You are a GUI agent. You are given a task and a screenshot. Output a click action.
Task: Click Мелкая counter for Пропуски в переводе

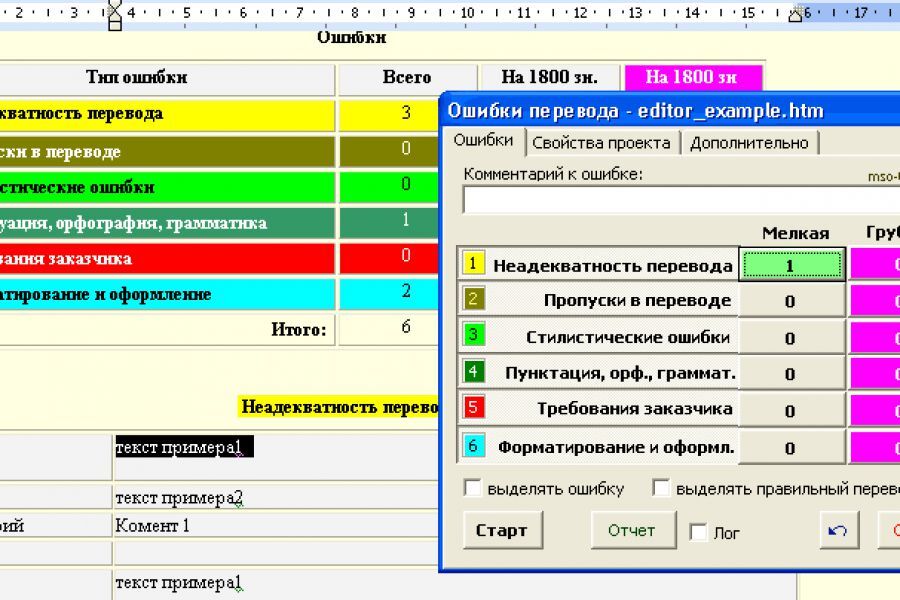click(x=792, y=300)
